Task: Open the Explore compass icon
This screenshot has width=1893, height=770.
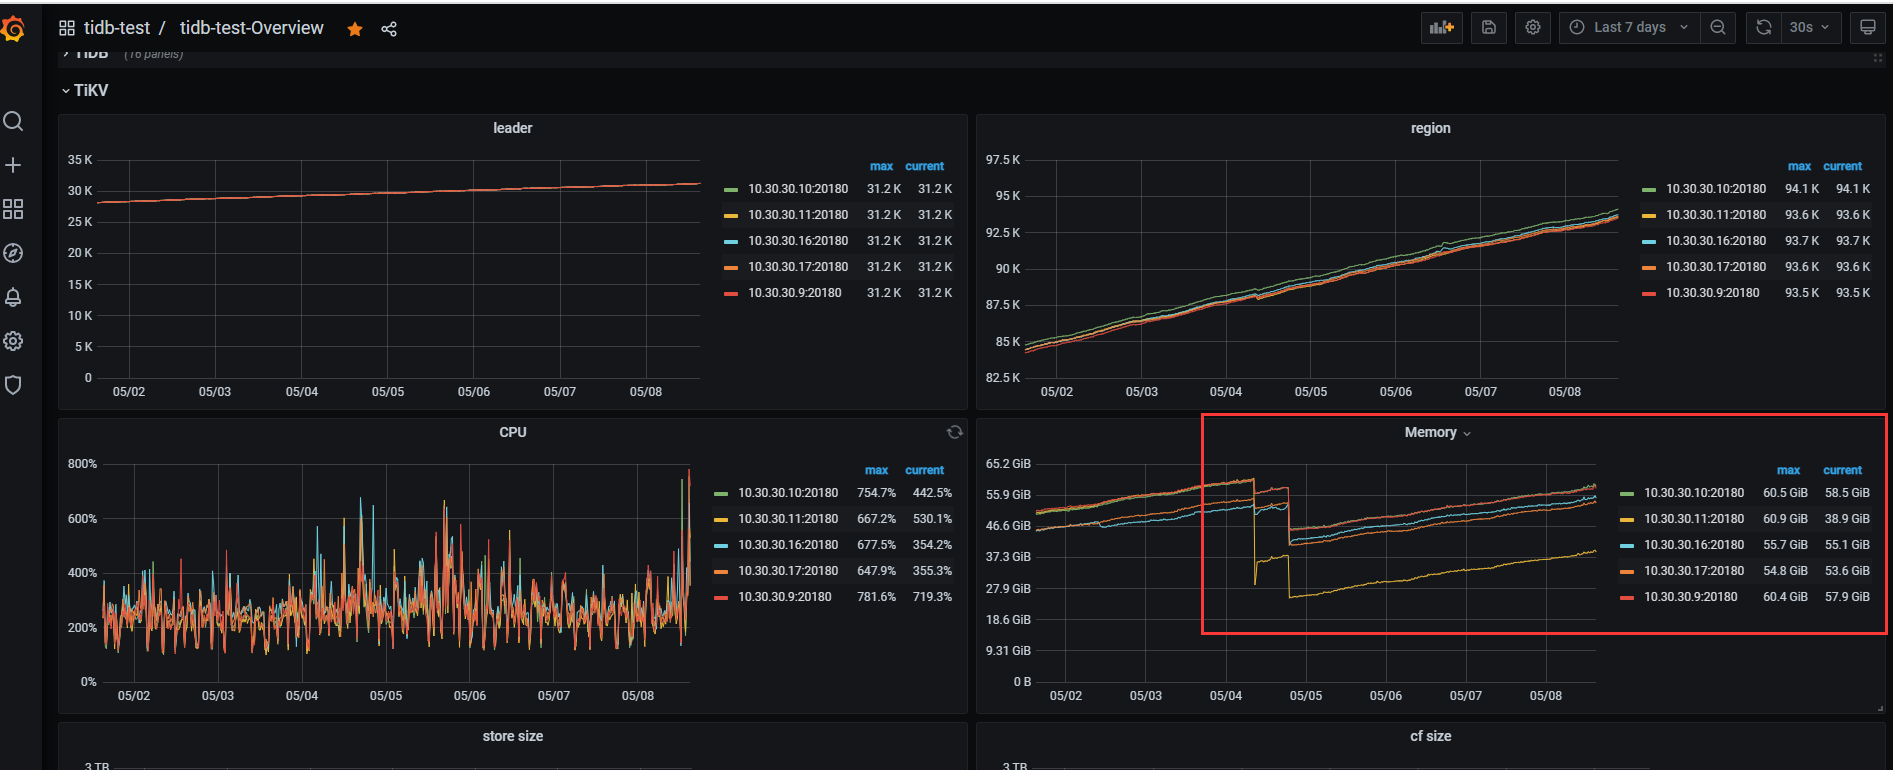Action: pos(13,253)
